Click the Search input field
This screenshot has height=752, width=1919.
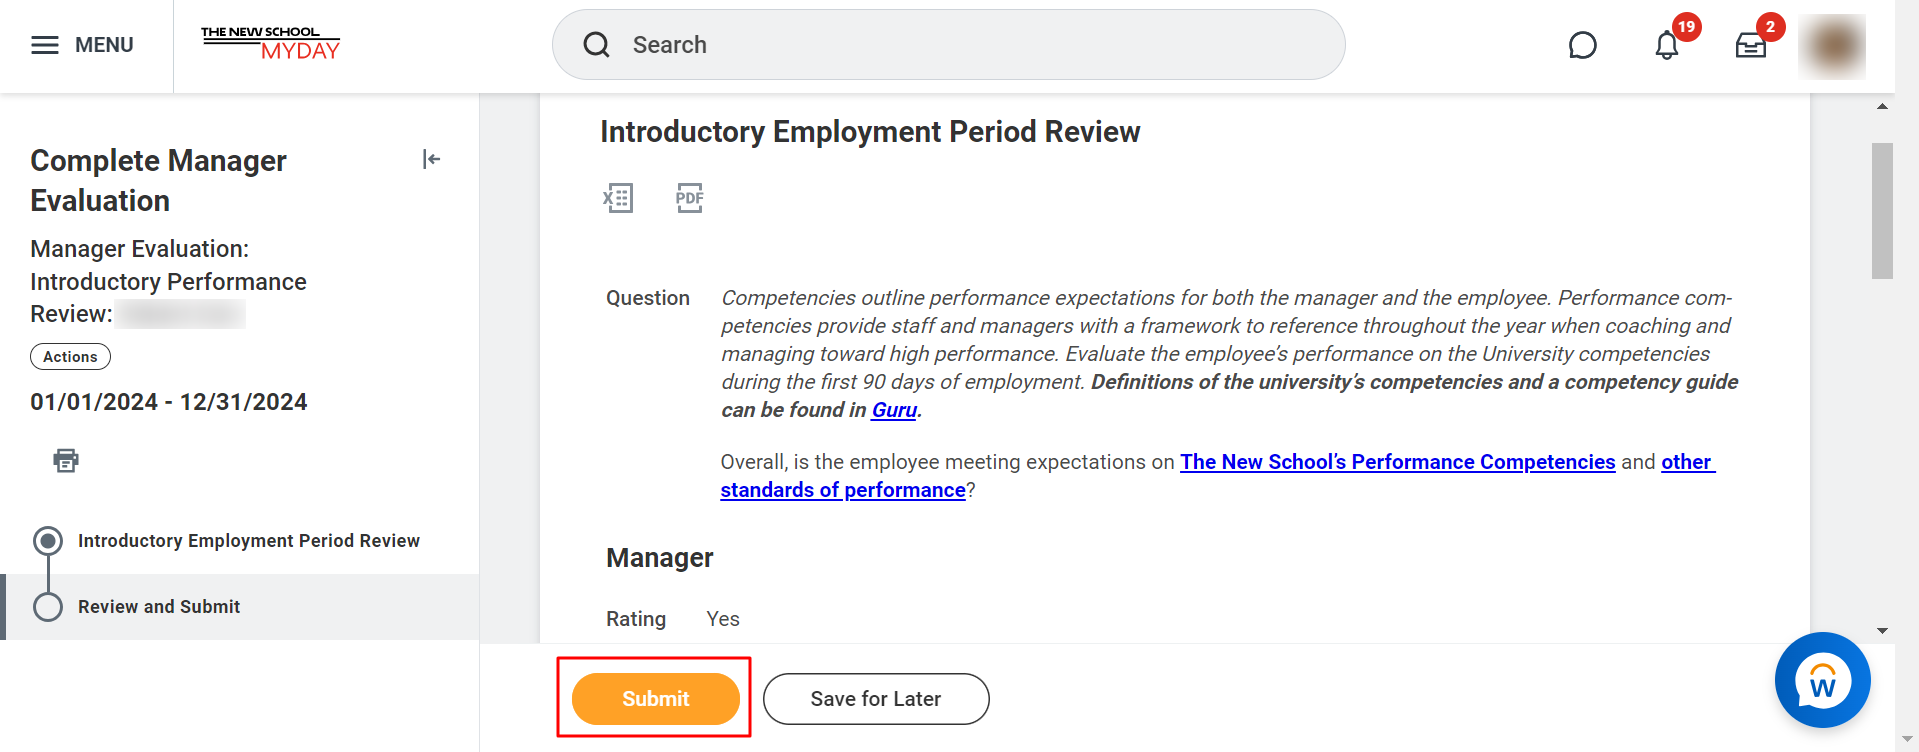click(x=948, y=45)
